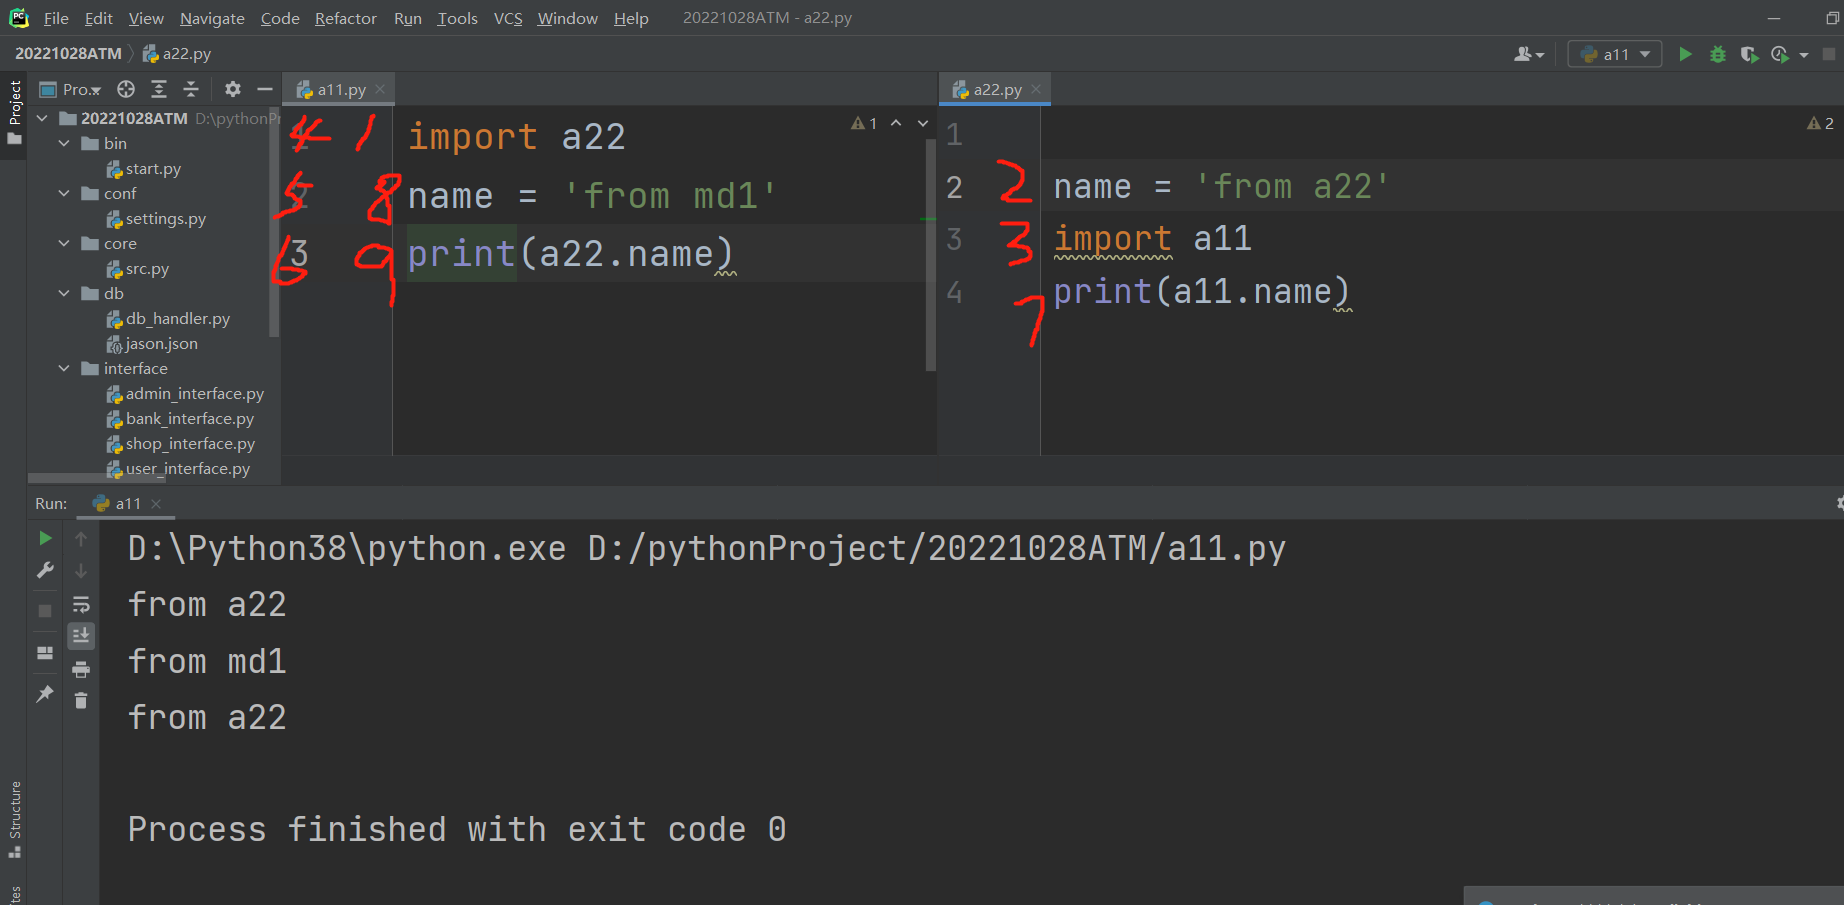The image size is (1844, 905).
Task: Open the Refactor menu
Action: click(346, 18)
